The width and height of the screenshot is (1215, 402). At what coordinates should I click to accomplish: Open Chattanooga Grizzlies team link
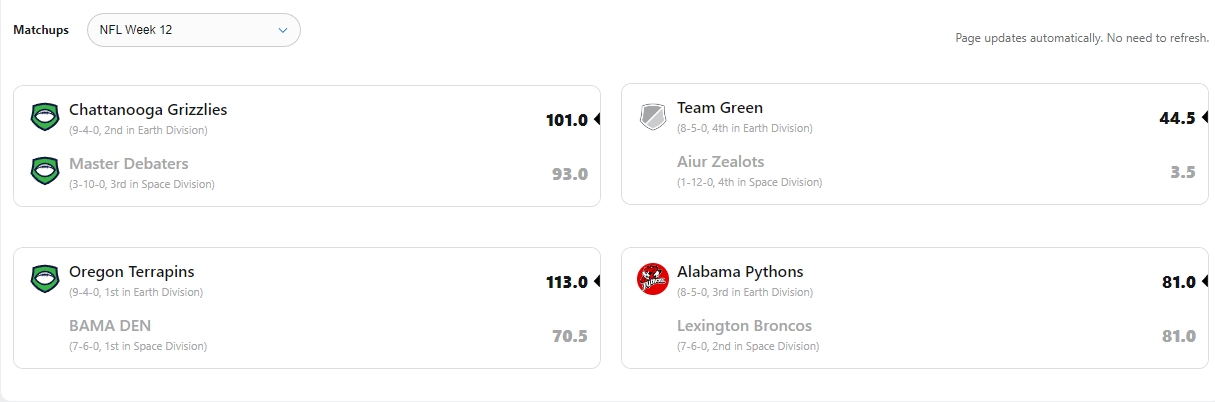tap(148, 110)
